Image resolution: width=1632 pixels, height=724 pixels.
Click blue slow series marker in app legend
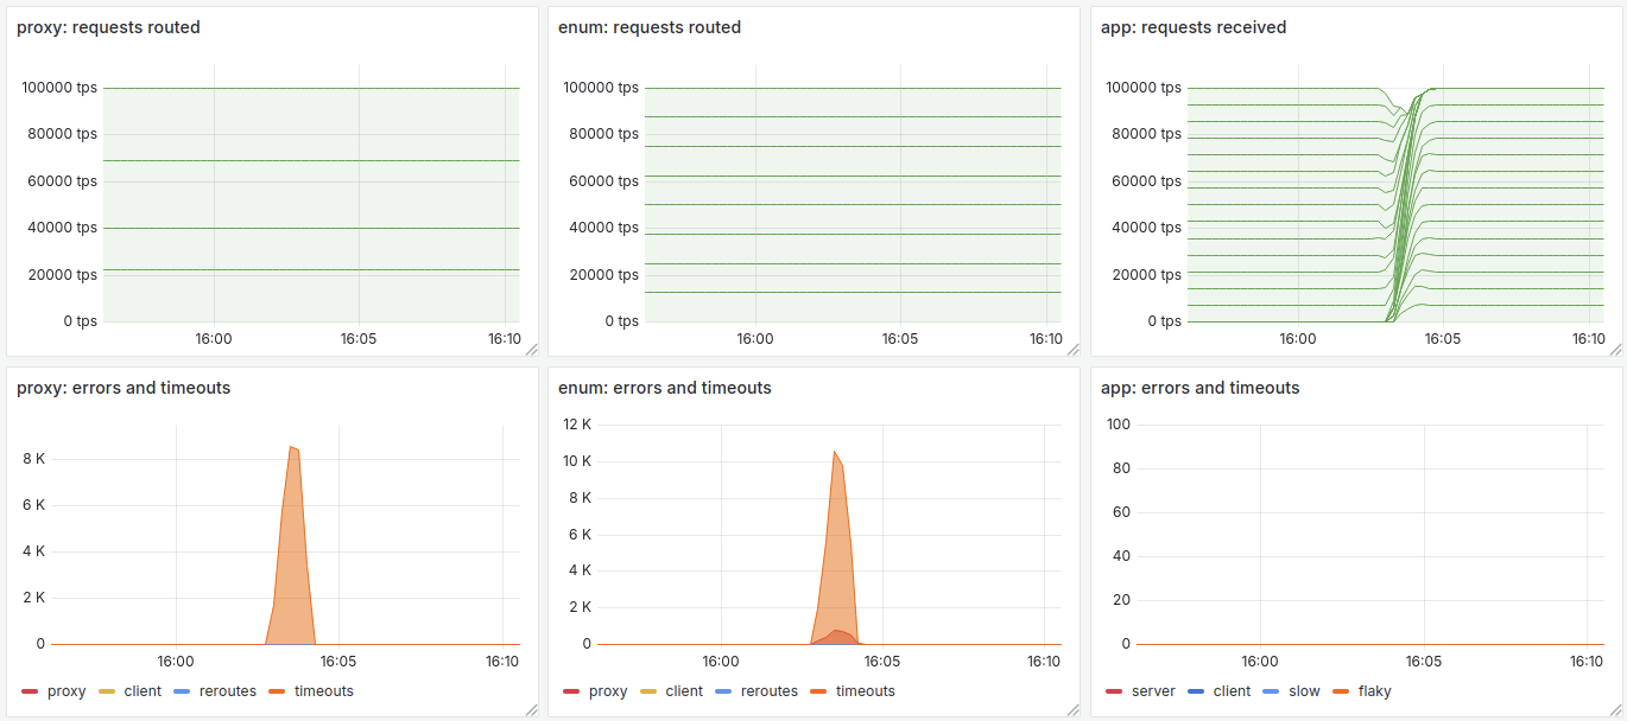[1270, 692]
